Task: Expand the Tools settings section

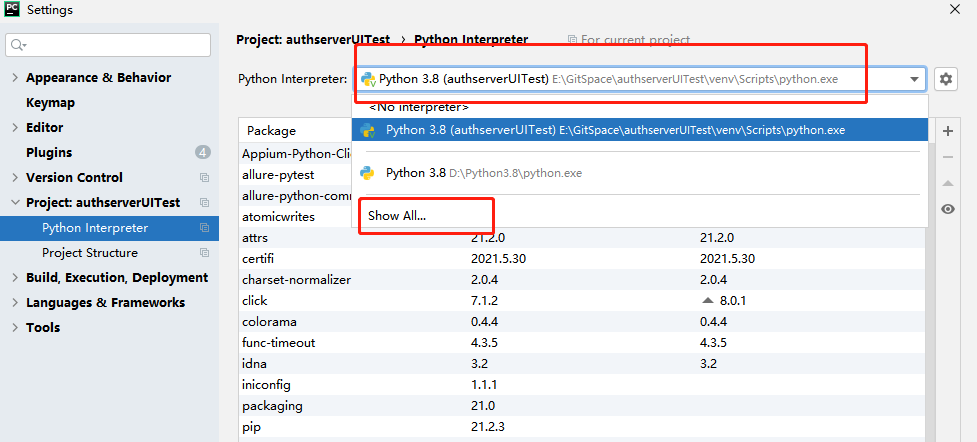Action: tap(16, 327)
